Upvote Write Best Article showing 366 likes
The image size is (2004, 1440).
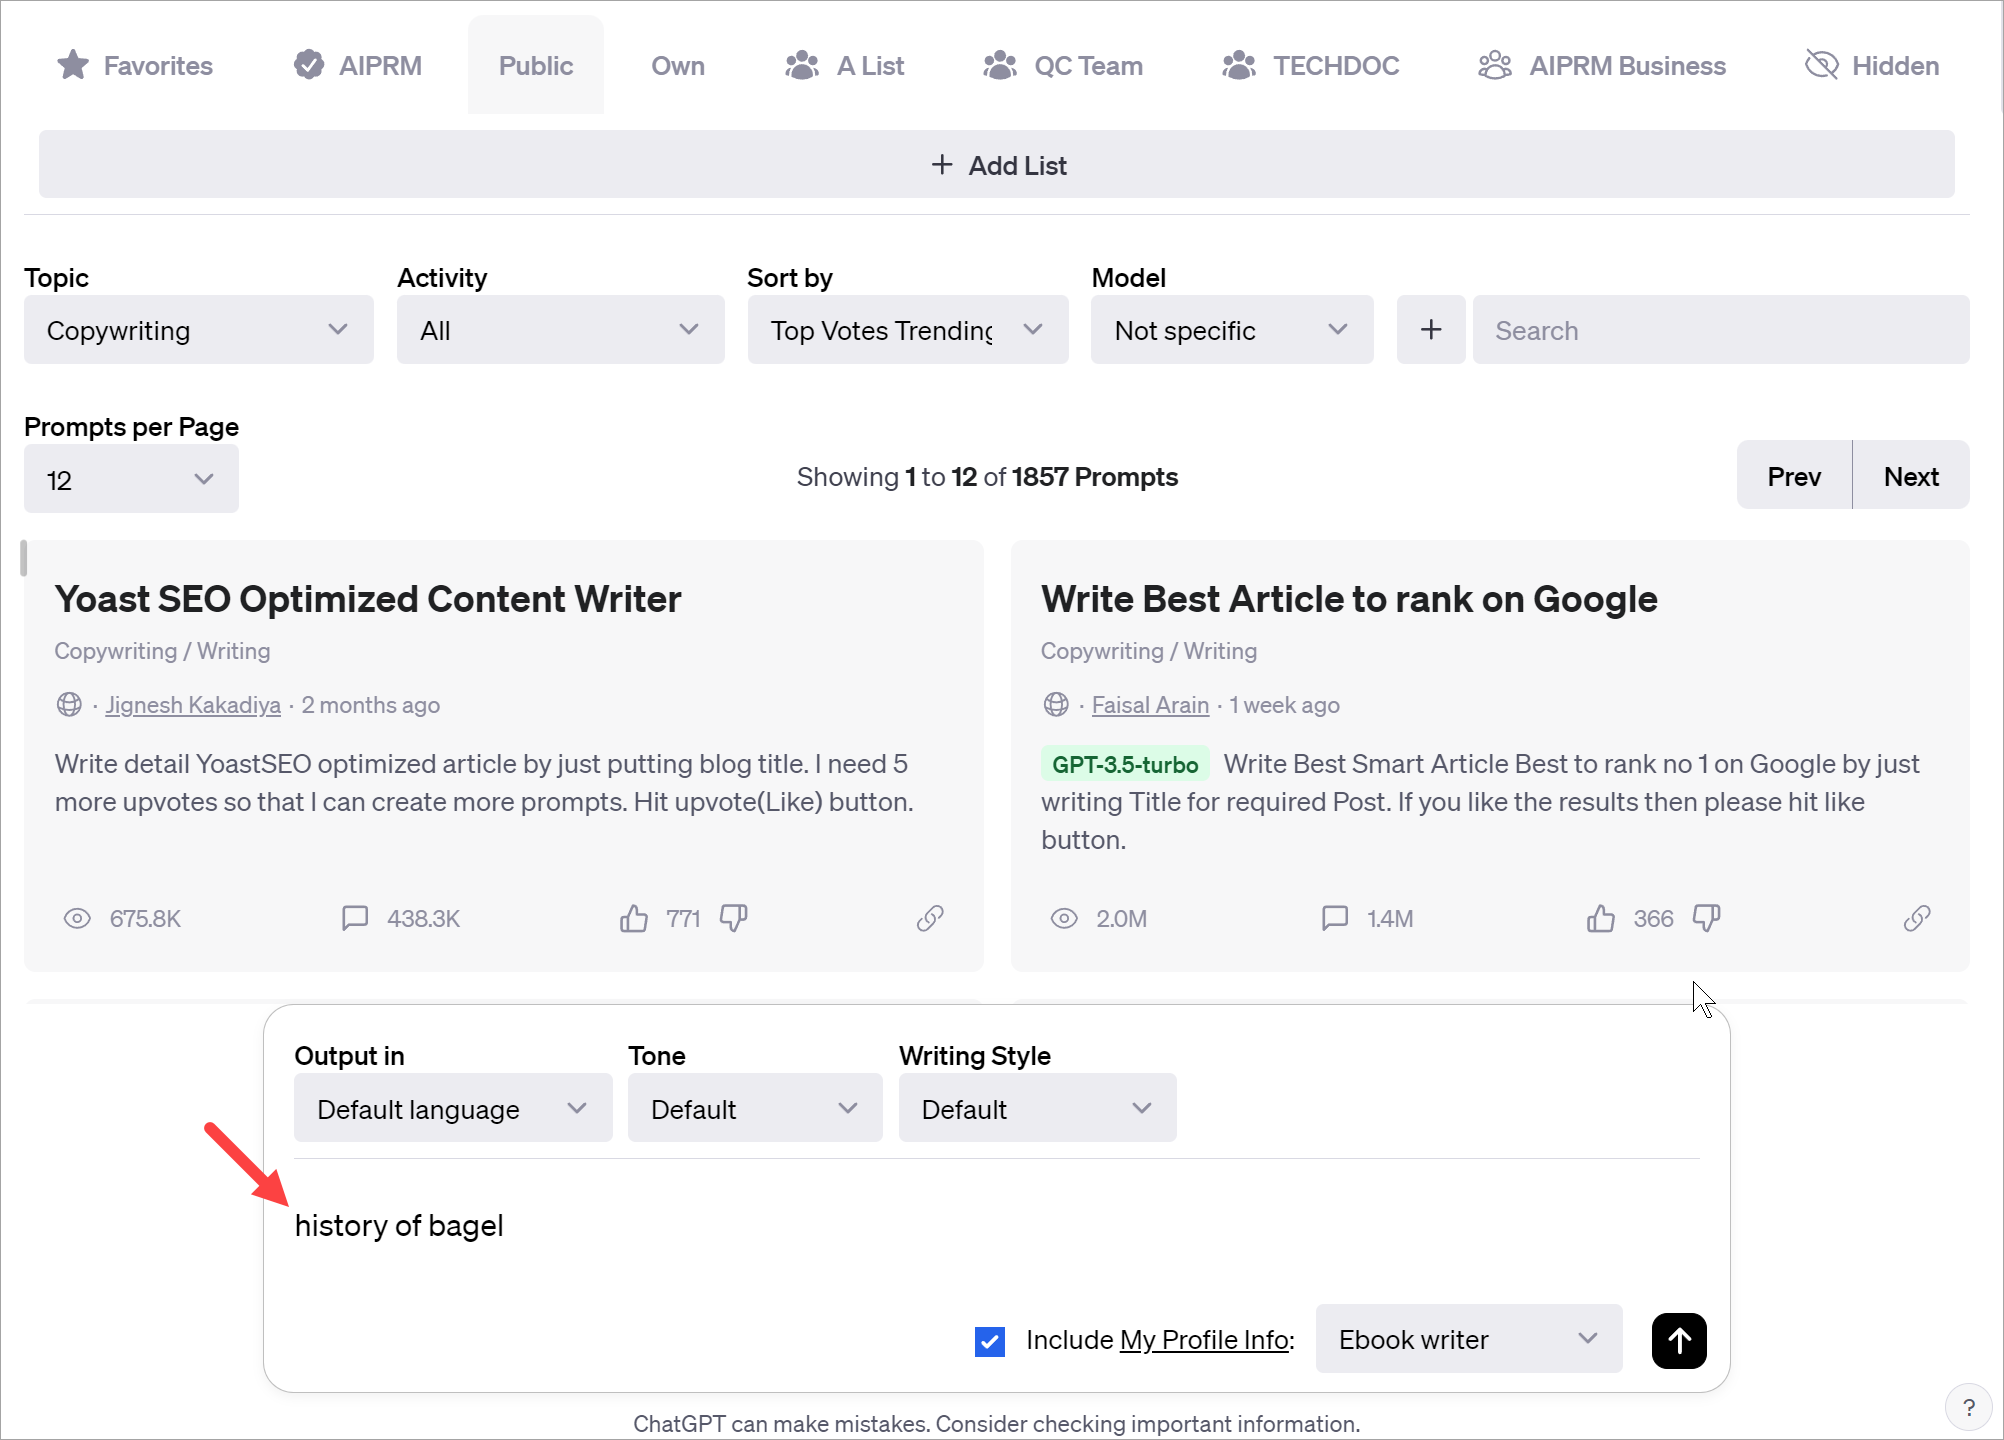point(1601,918)
